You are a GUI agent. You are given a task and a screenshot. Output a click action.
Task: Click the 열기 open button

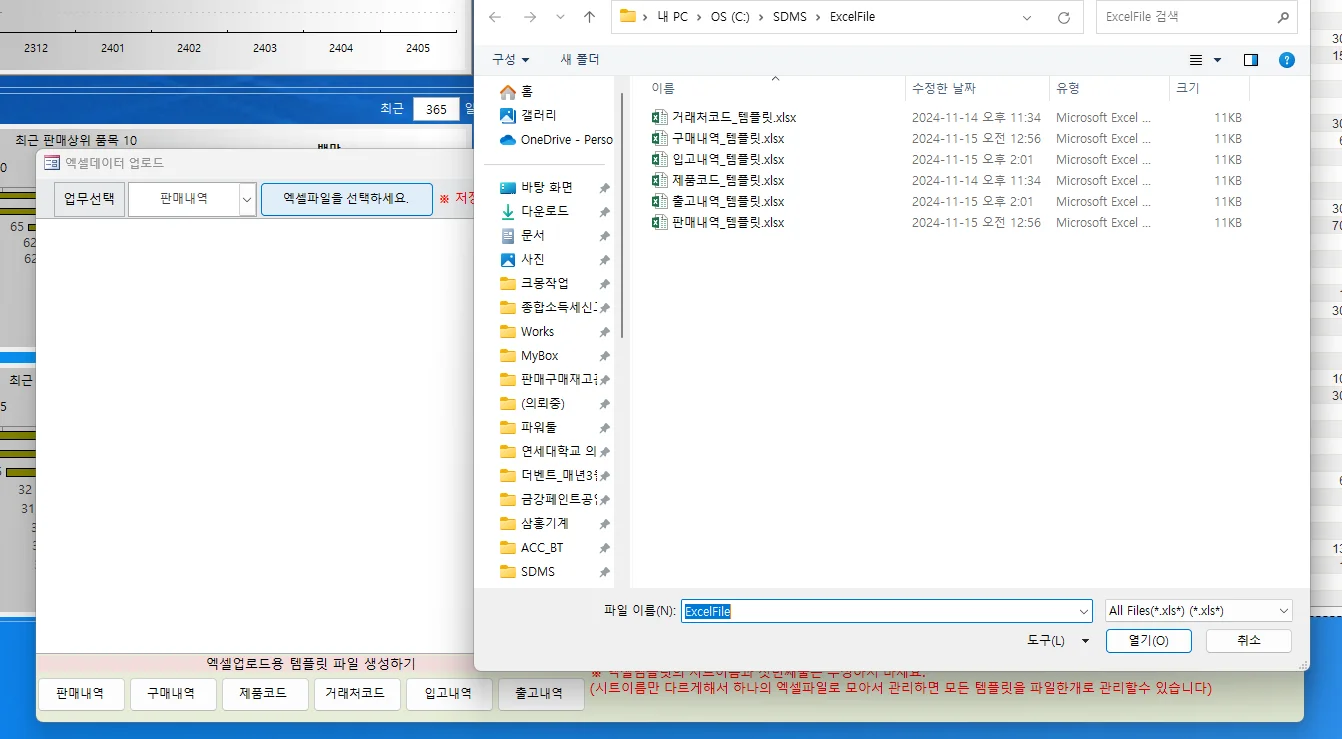tap(1149, 640)
